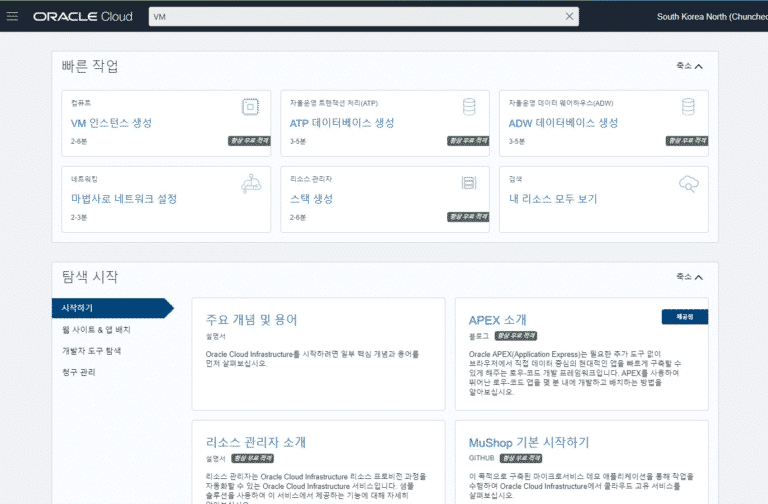This screenshot has height=504, width=768.
Task: Click the 리소스 관리자 category label
Action: (311, 179)
